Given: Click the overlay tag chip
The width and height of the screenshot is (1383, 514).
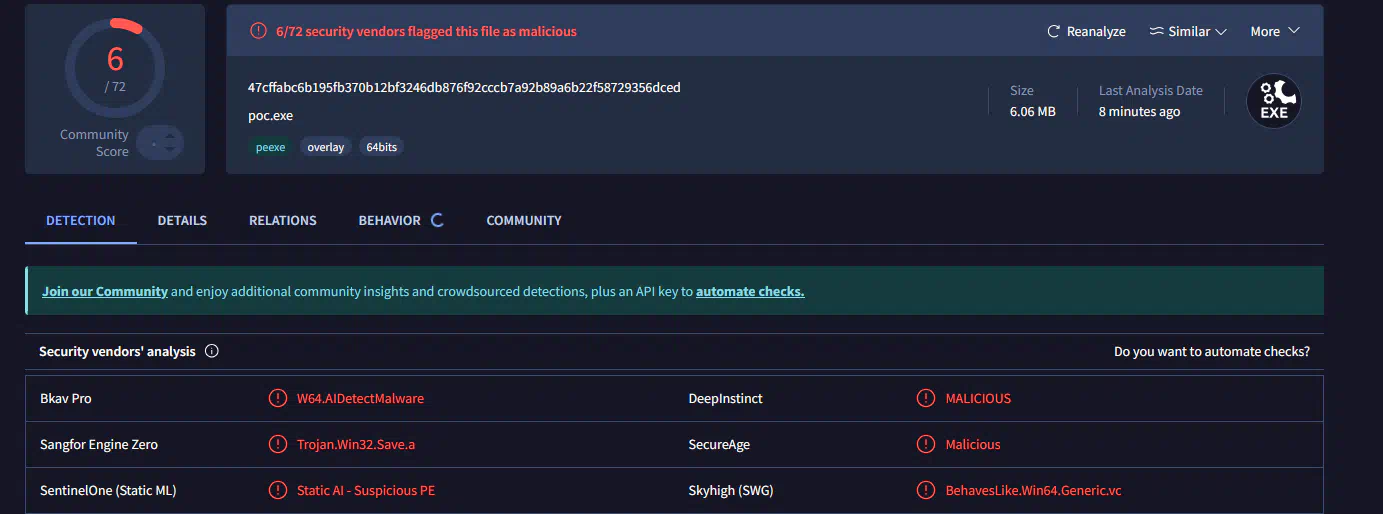Looking at the screenshot, I should click(325, 147).
